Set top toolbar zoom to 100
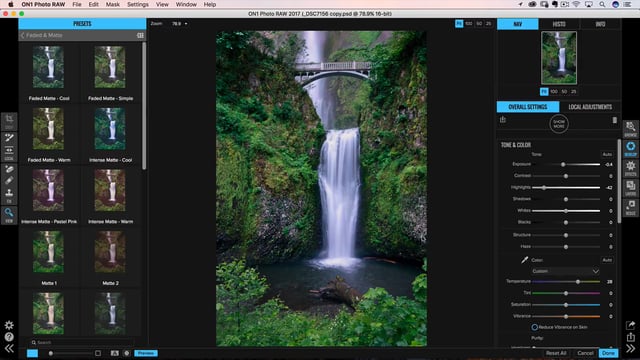 pyautogui.click(x=469, y=24)
